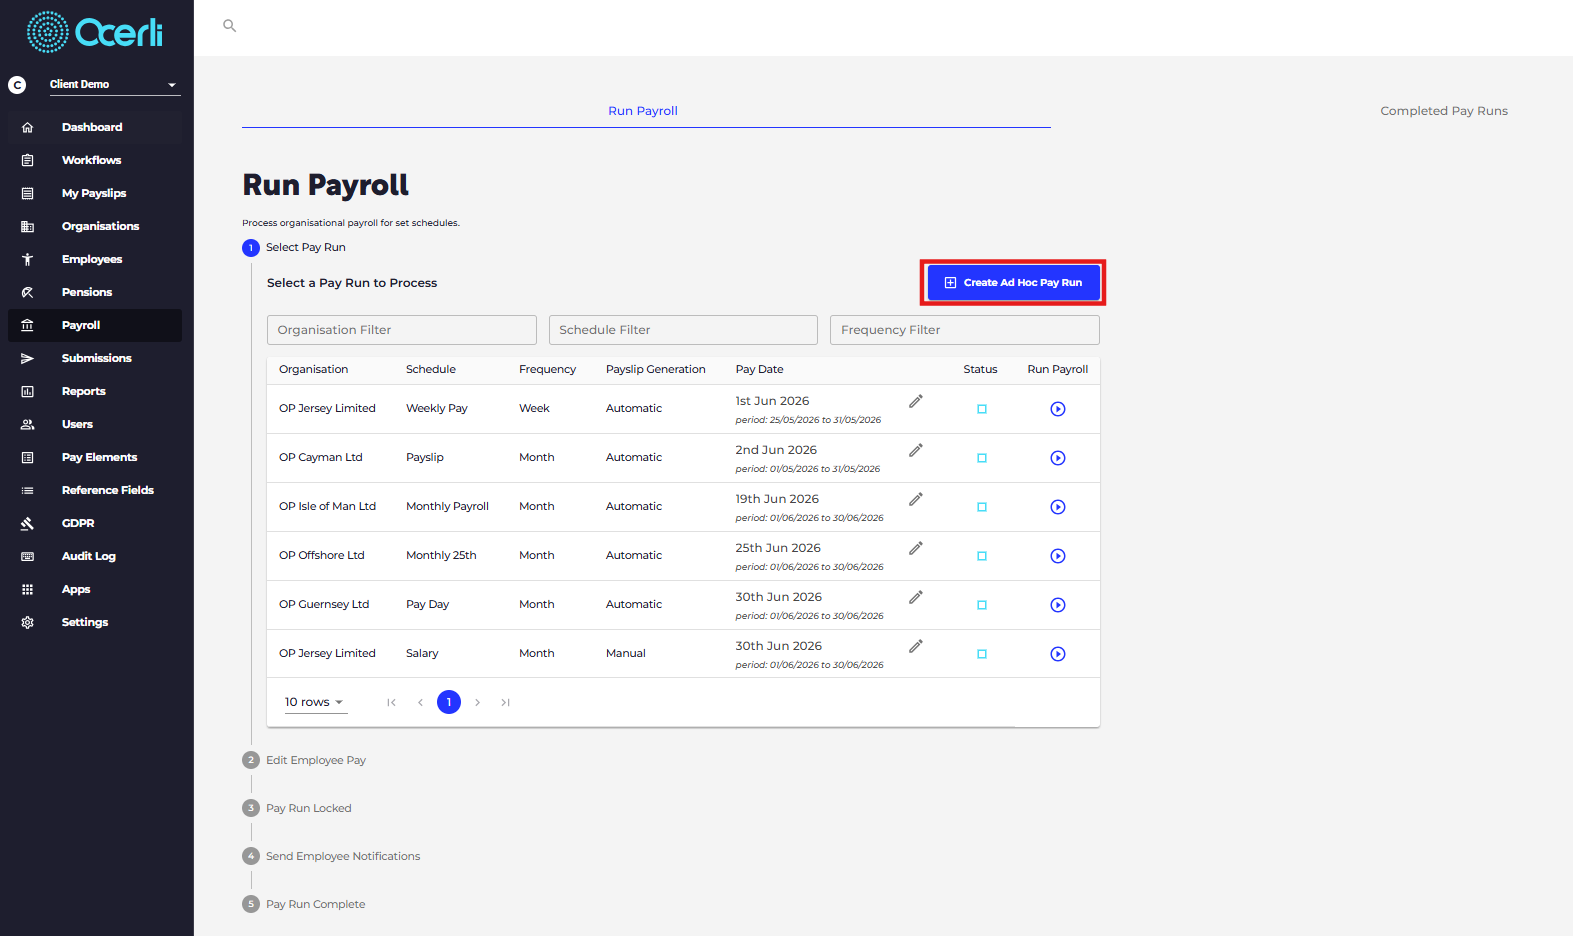Screen dimensions: 1573x936
Task: Open the Frequency Filter field
Action: click(x=965, y=330)
